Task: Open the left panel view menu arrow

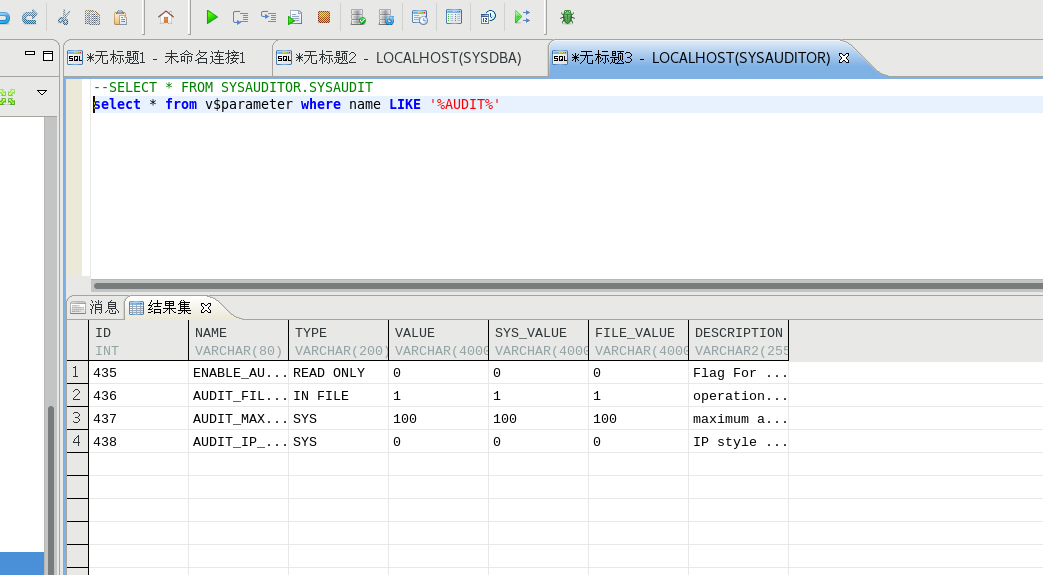Action: (x=42, y=92)
